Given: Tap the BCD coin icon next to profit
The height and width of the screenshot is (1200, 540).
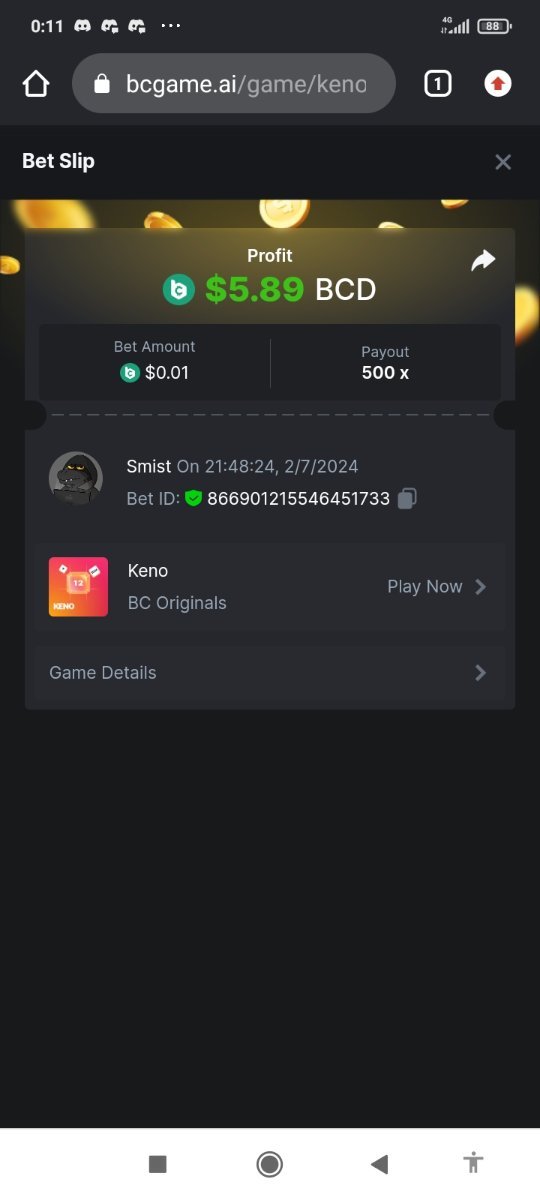Looking at the screenshot, I should click(x=179, y=290).
